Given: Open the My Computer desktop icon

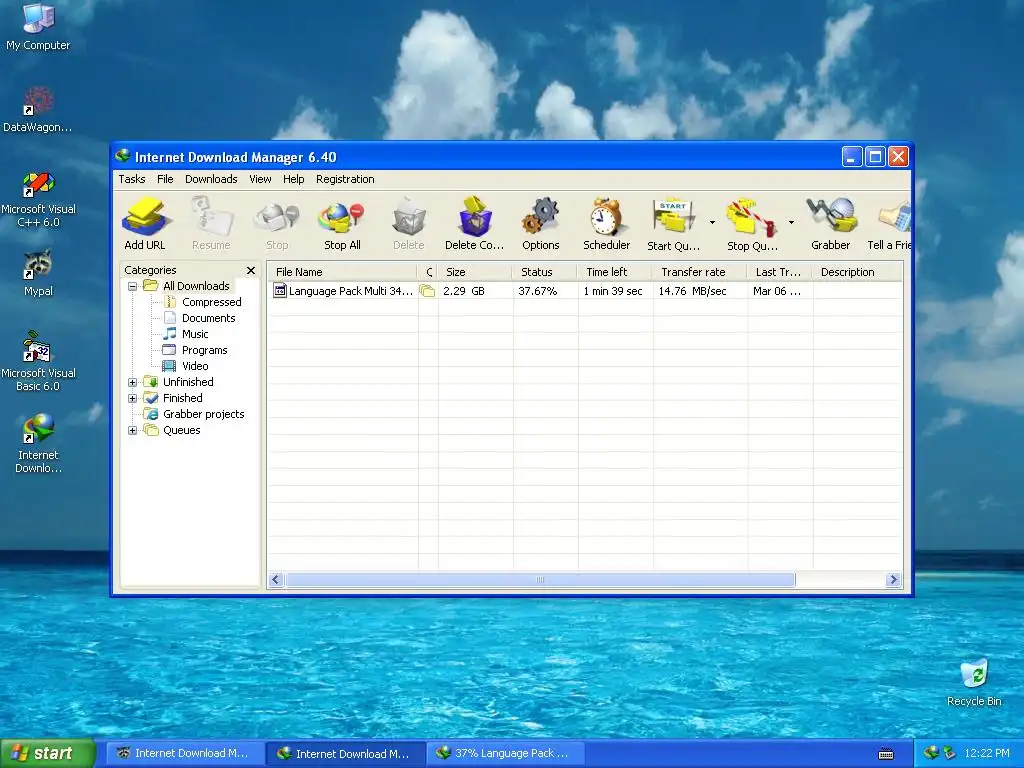Looking at the screenshot, I should coord(38,27).
